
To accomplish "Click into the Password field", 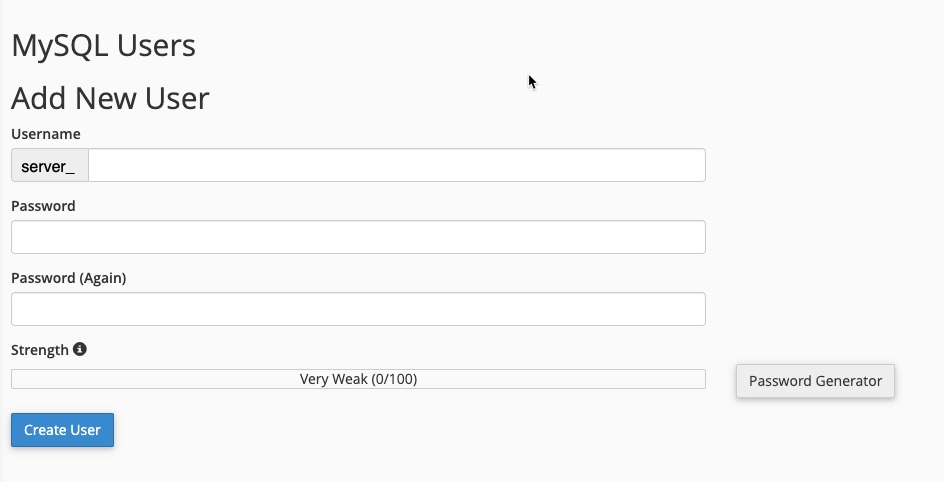I will pyautogui.click(x=358, y=238).
